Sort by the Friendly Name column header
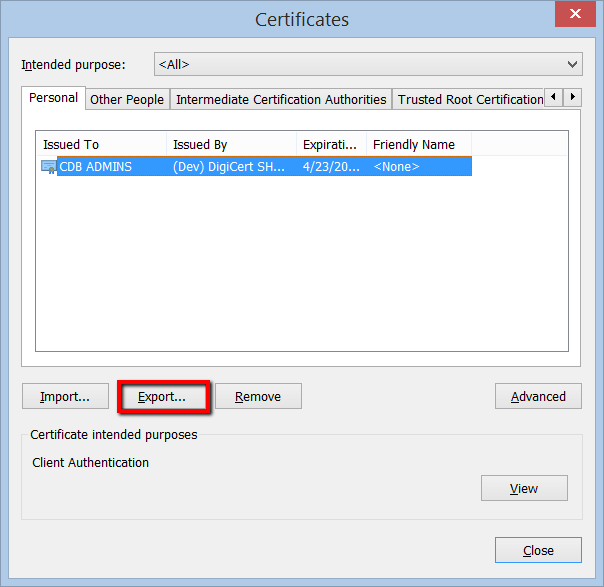Viewport: 604px width, 587px height. click(418, 145)
